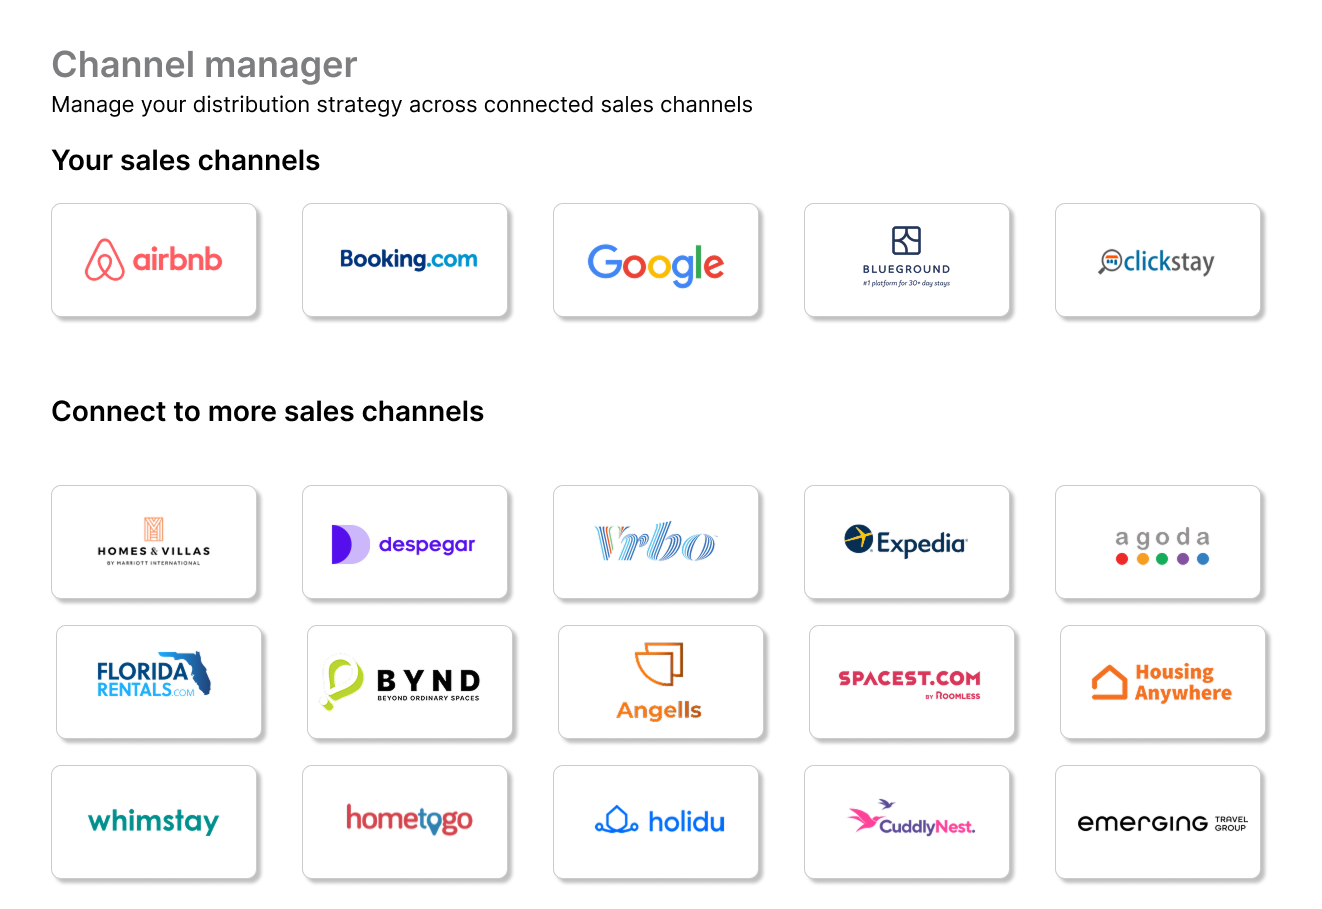Select the Whimstay channel

(x=154, y=822)
